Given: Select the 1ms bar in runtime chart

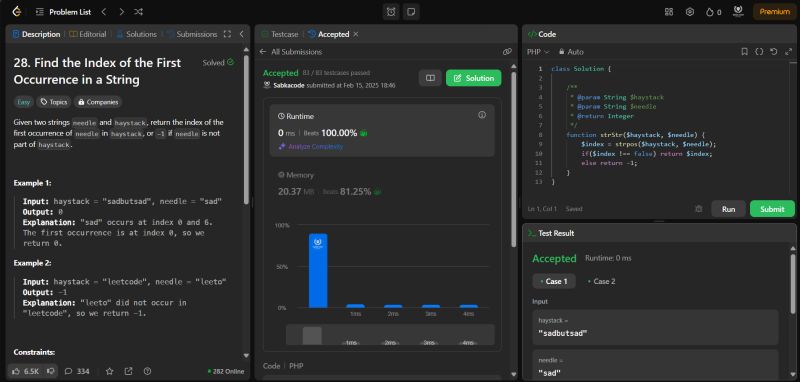Looking at the screenshot, I should (355, 306).
